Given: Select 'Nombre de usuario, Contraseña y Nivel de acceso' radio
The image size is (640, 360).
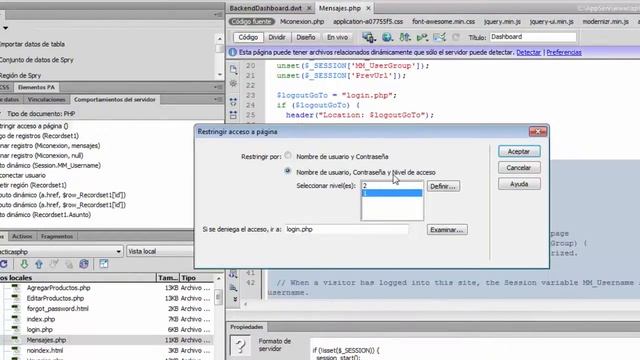Looking at the screenshot, I should (x=288, y=171).
